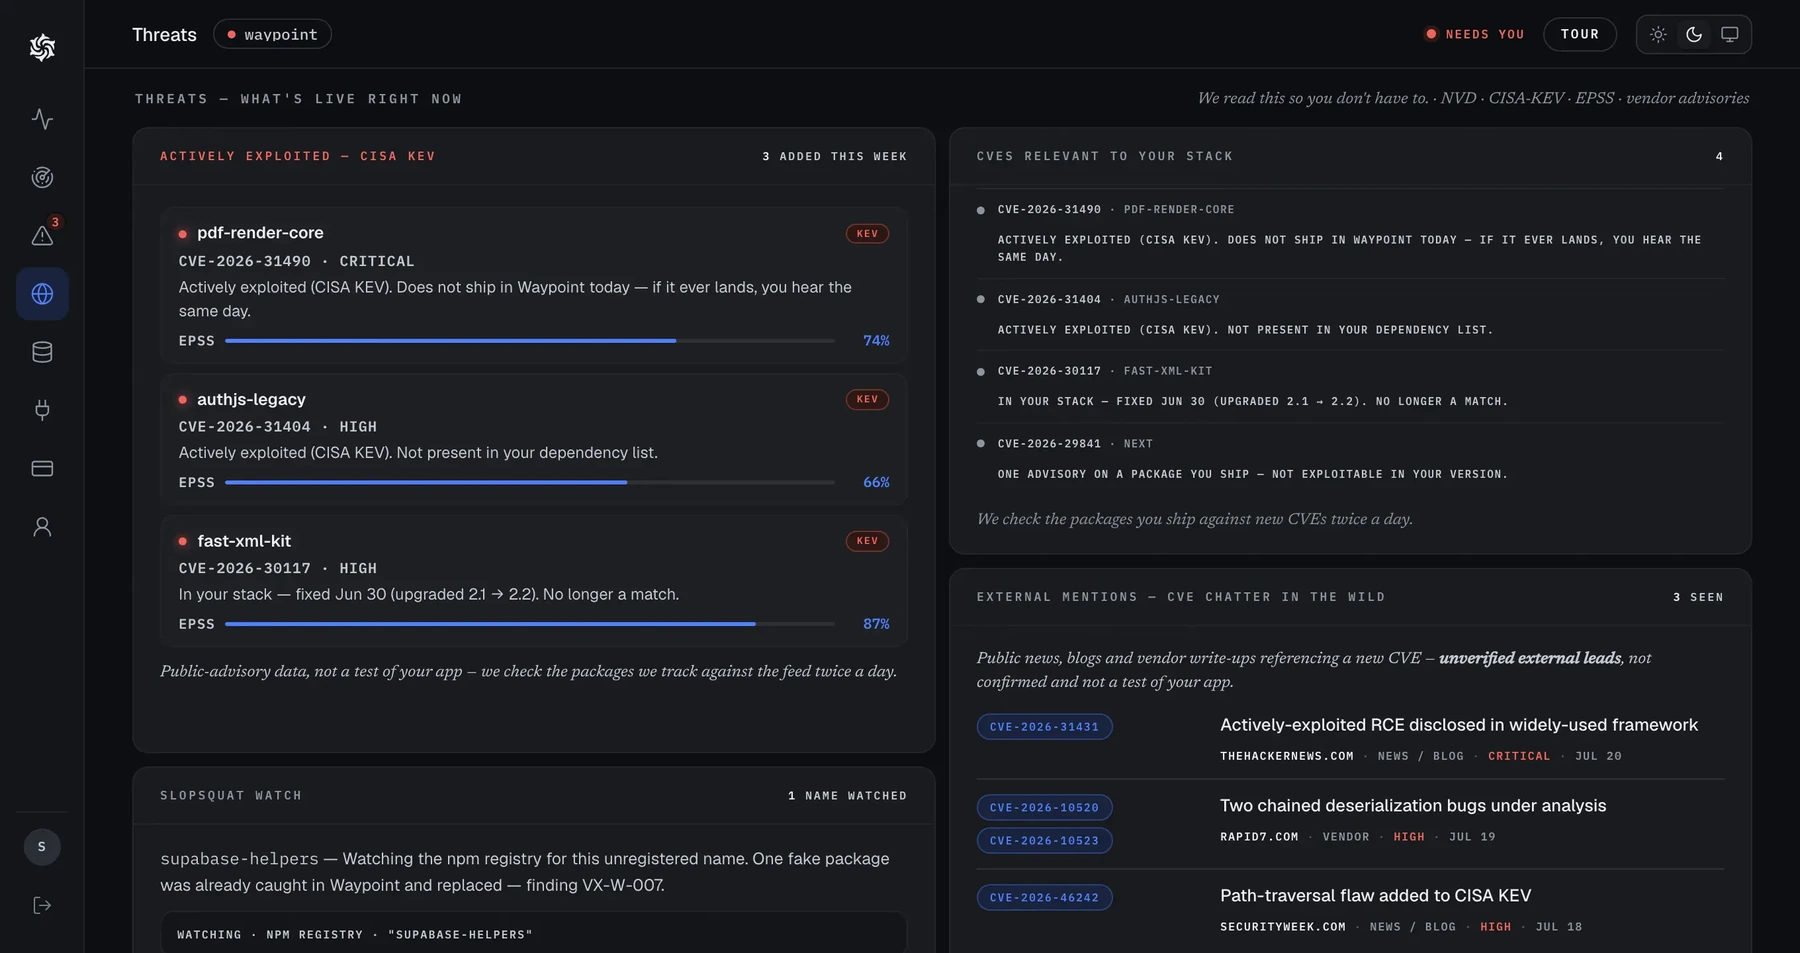1800x953 pixels.
Task: Click the KEV badge on authjs-legacy
Action: point(867,399)
